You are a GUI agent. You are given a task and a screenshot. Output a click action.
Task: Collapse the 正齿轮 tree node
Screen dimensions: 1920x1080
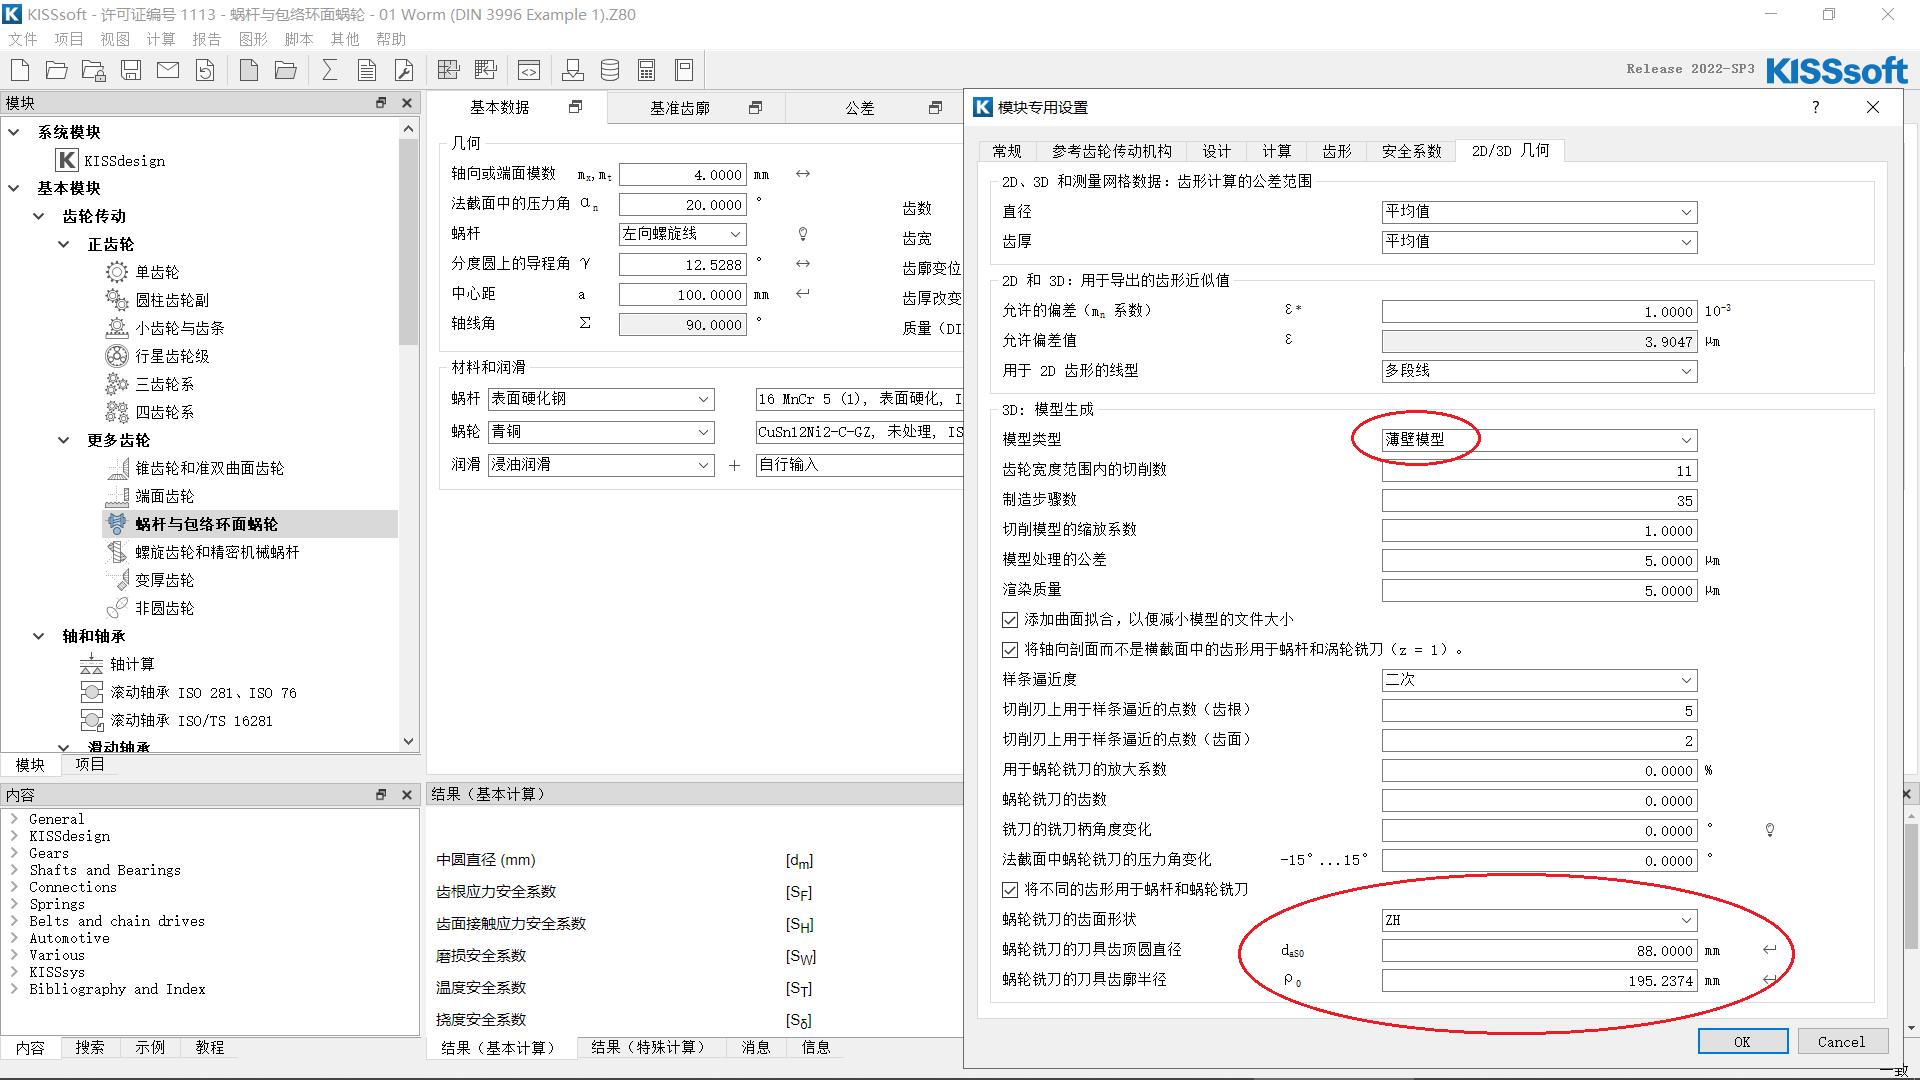[64, 244]
